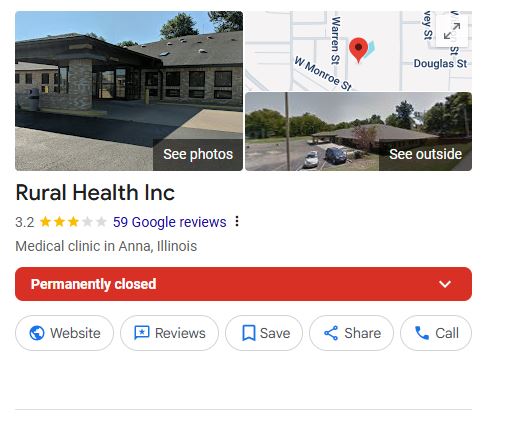Open the clinic building entrance photo
This screenshot has height=423, width=529.
coord(129,91)
